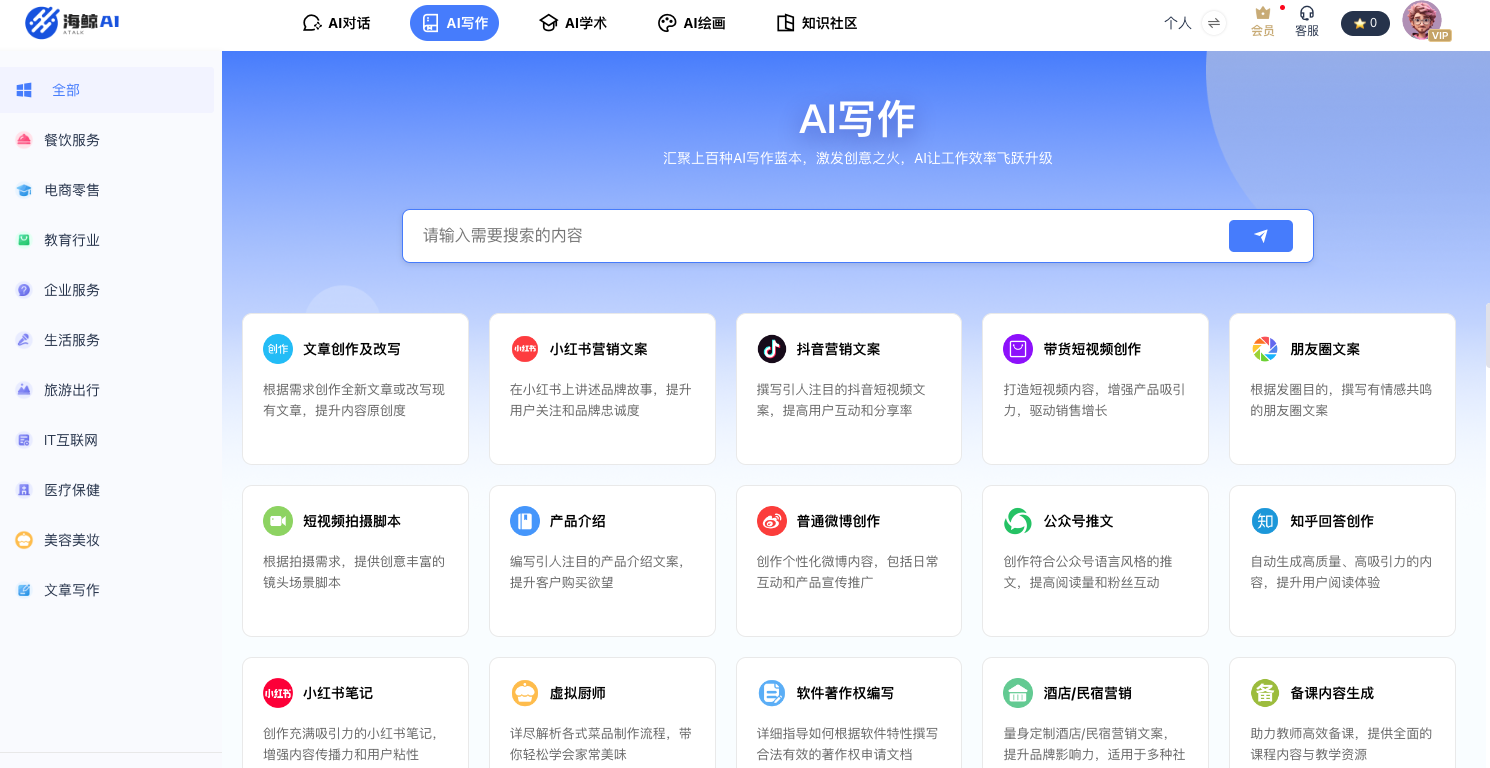1490x768 pixels.
Task: Select 企业服务 category
Action: (x=107, y=290)
